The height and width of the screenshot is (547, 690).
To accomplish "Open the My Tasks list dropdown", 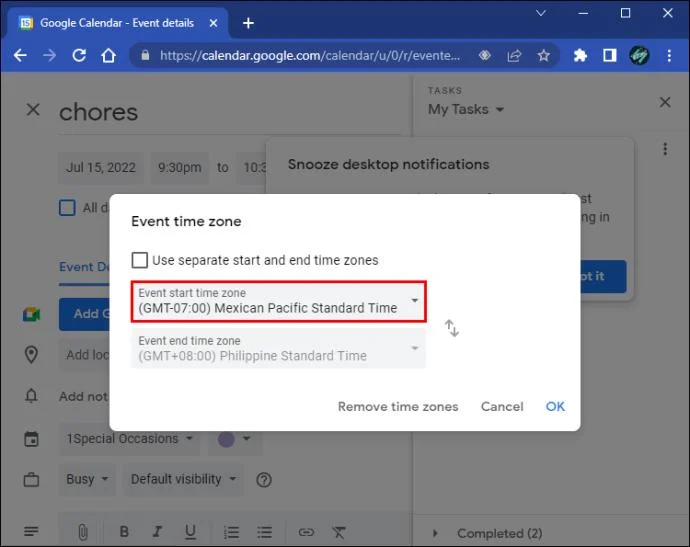I will coord(466,109).
